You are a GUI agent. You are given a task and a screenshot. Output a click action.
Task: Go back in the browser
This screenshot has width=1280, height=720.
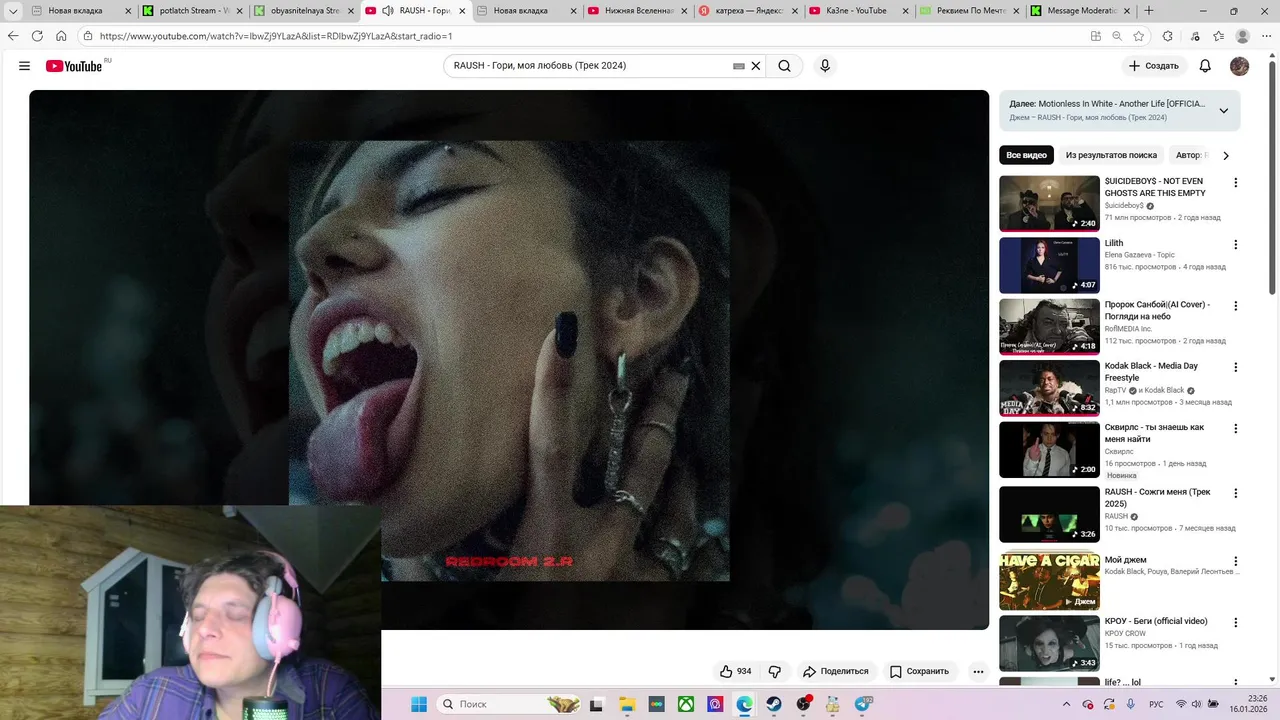(13, 36)
